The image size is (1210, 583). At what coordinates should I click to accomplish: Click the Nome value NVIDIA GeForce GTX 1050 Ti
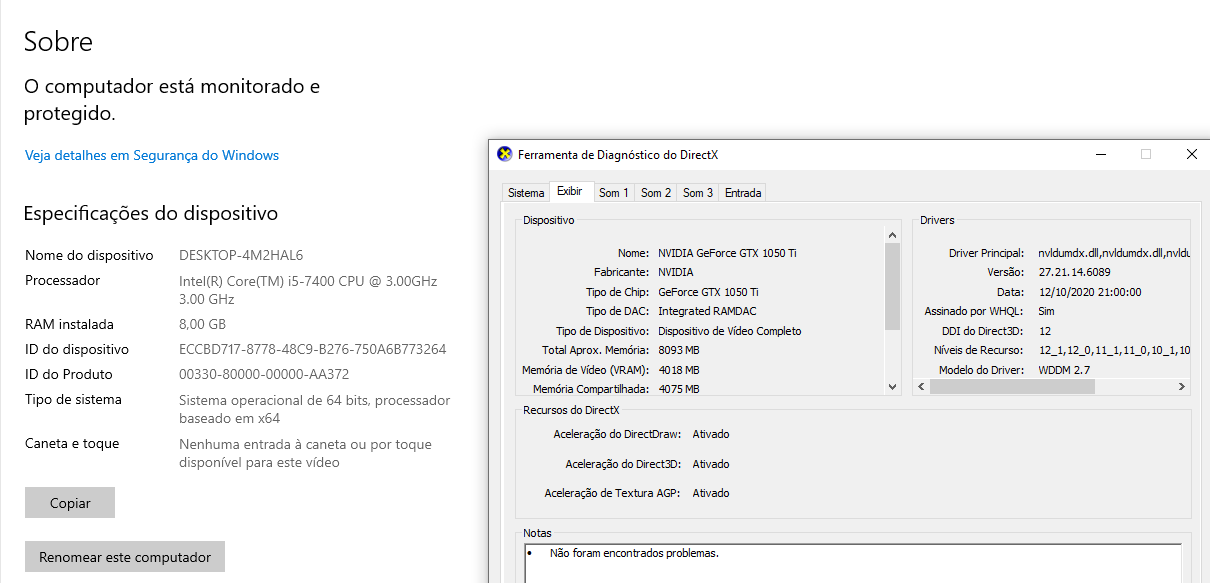727,253
